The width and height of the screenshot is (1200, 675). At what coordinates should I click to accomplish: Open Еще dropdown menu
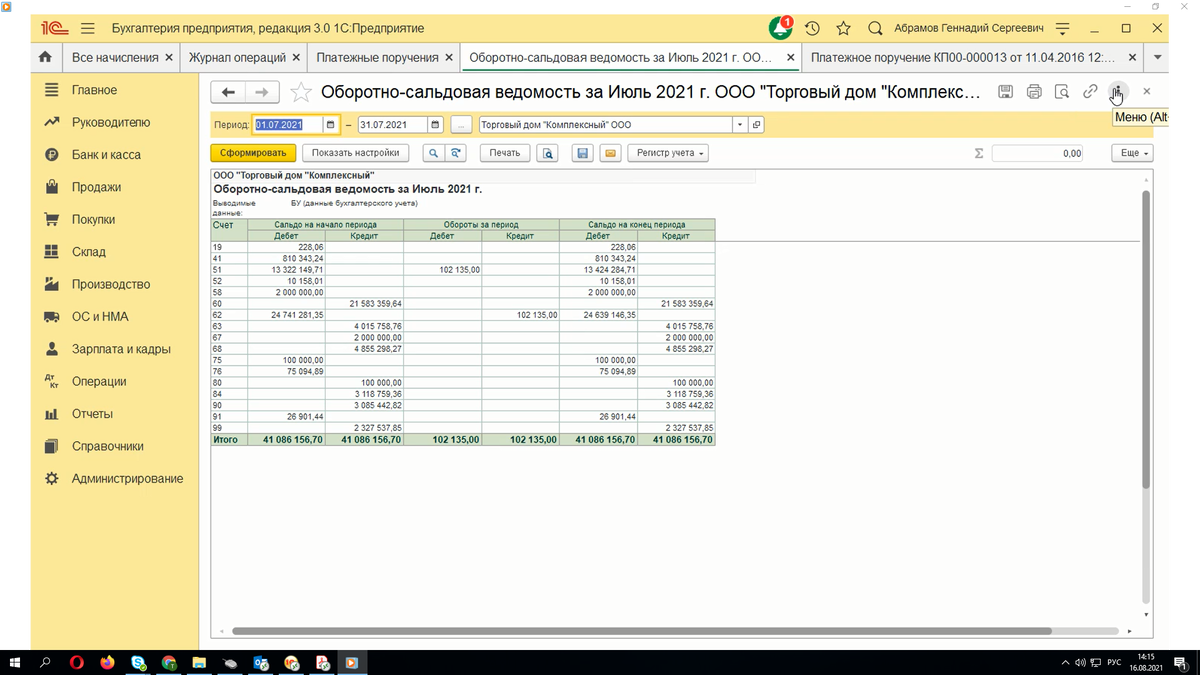click(1132, 153)
